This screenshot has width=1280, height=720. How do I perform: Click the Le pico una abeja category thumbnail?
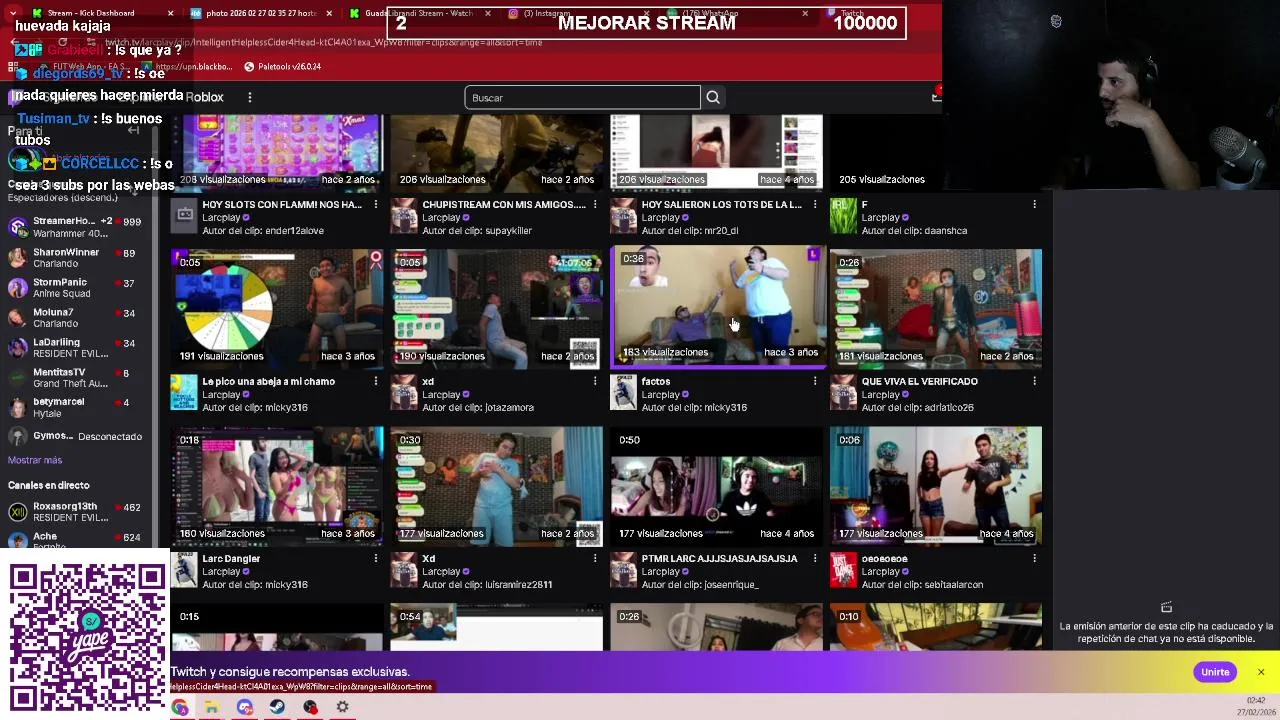pyautogui.click(x=184, y=392)
